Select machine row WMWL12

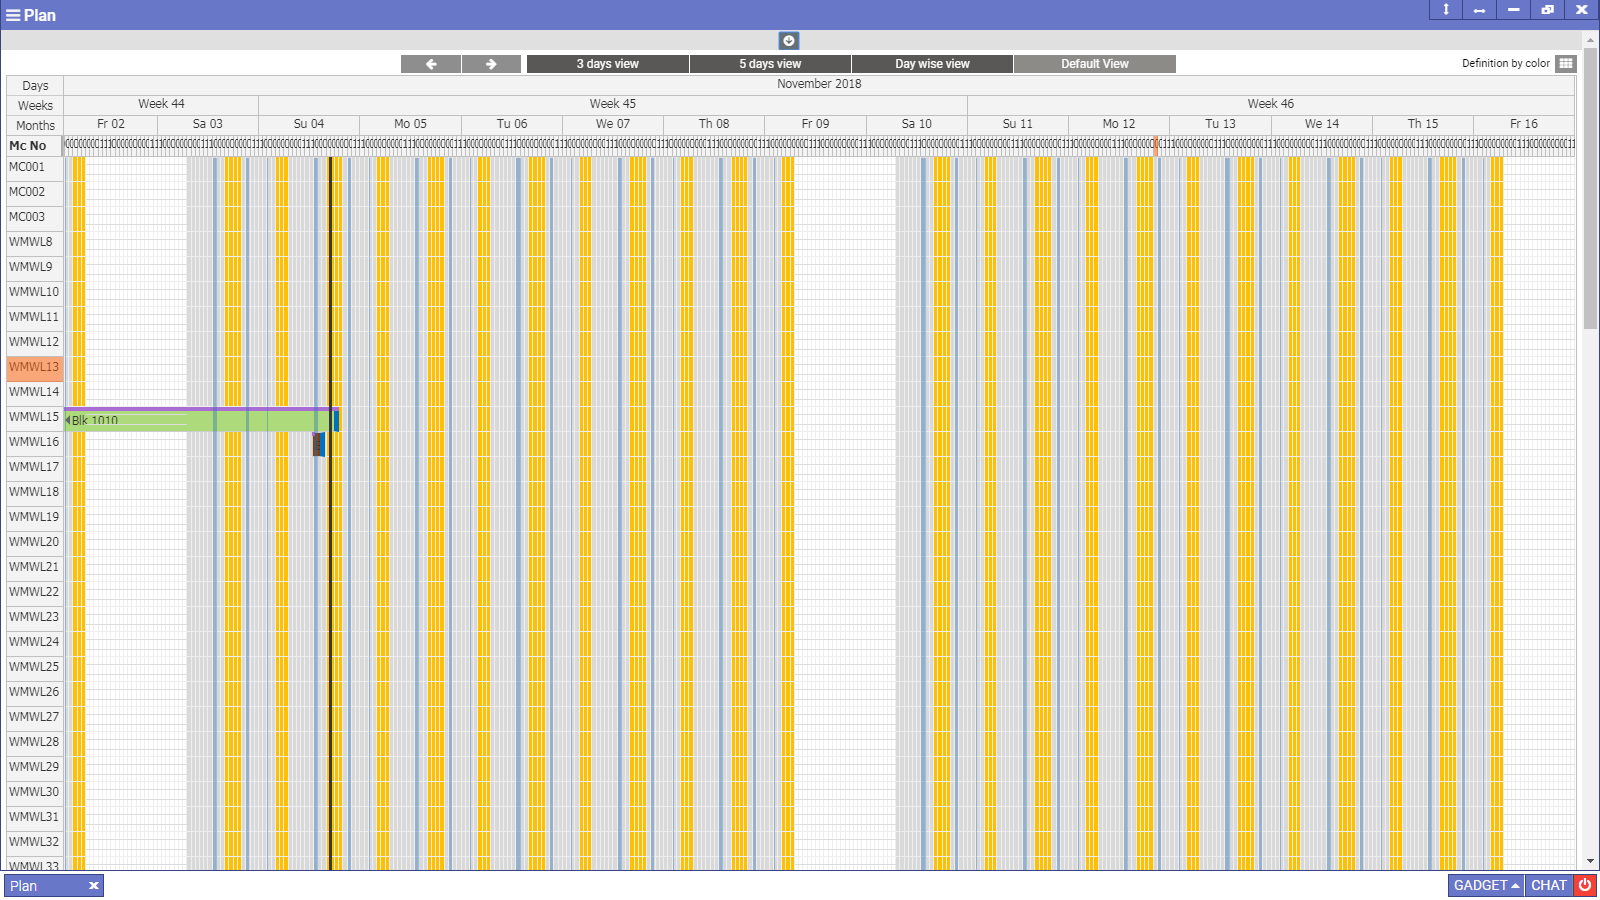[35, 342]
